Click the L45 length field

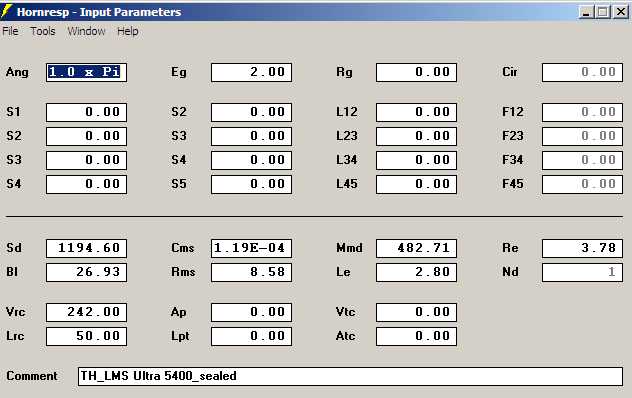[x=416, y=184]
